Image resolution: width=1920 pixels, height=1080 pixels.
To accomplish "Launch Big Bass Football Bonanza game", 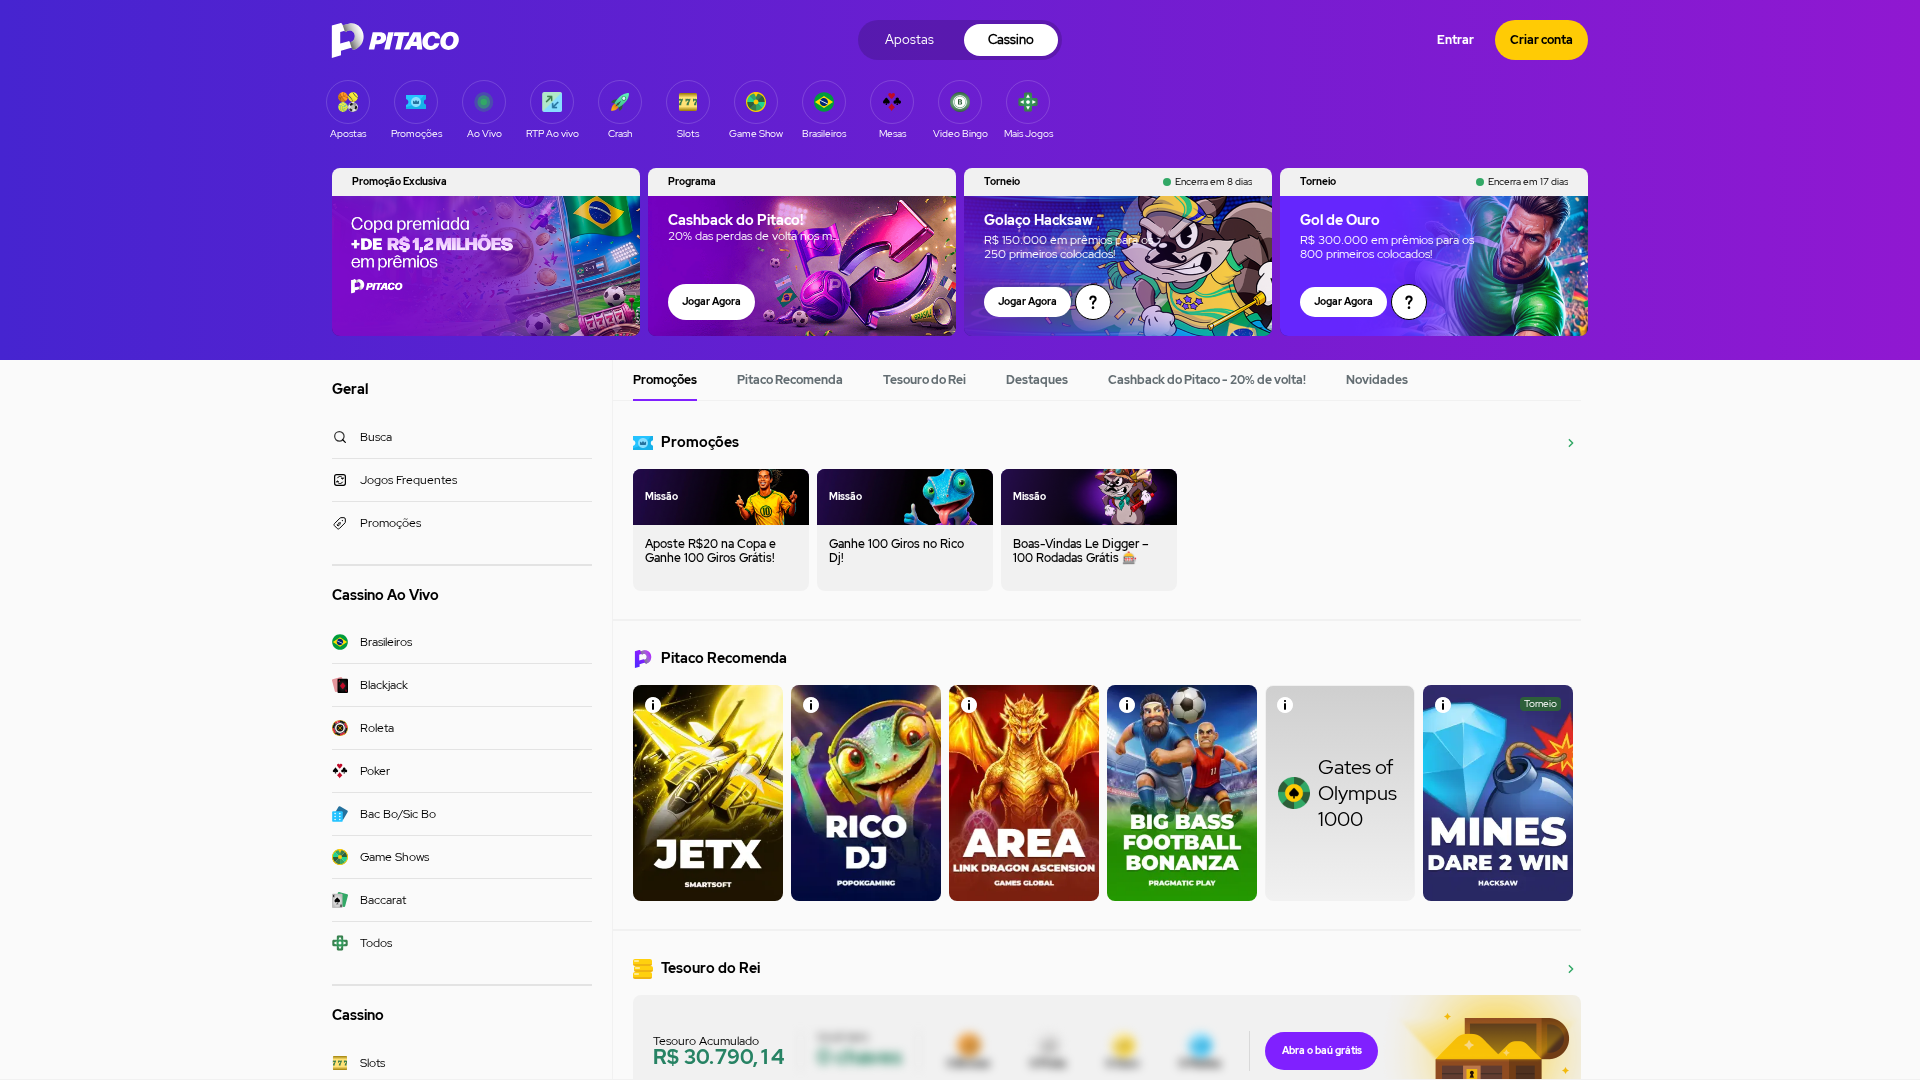I will tap(1182, 793).
